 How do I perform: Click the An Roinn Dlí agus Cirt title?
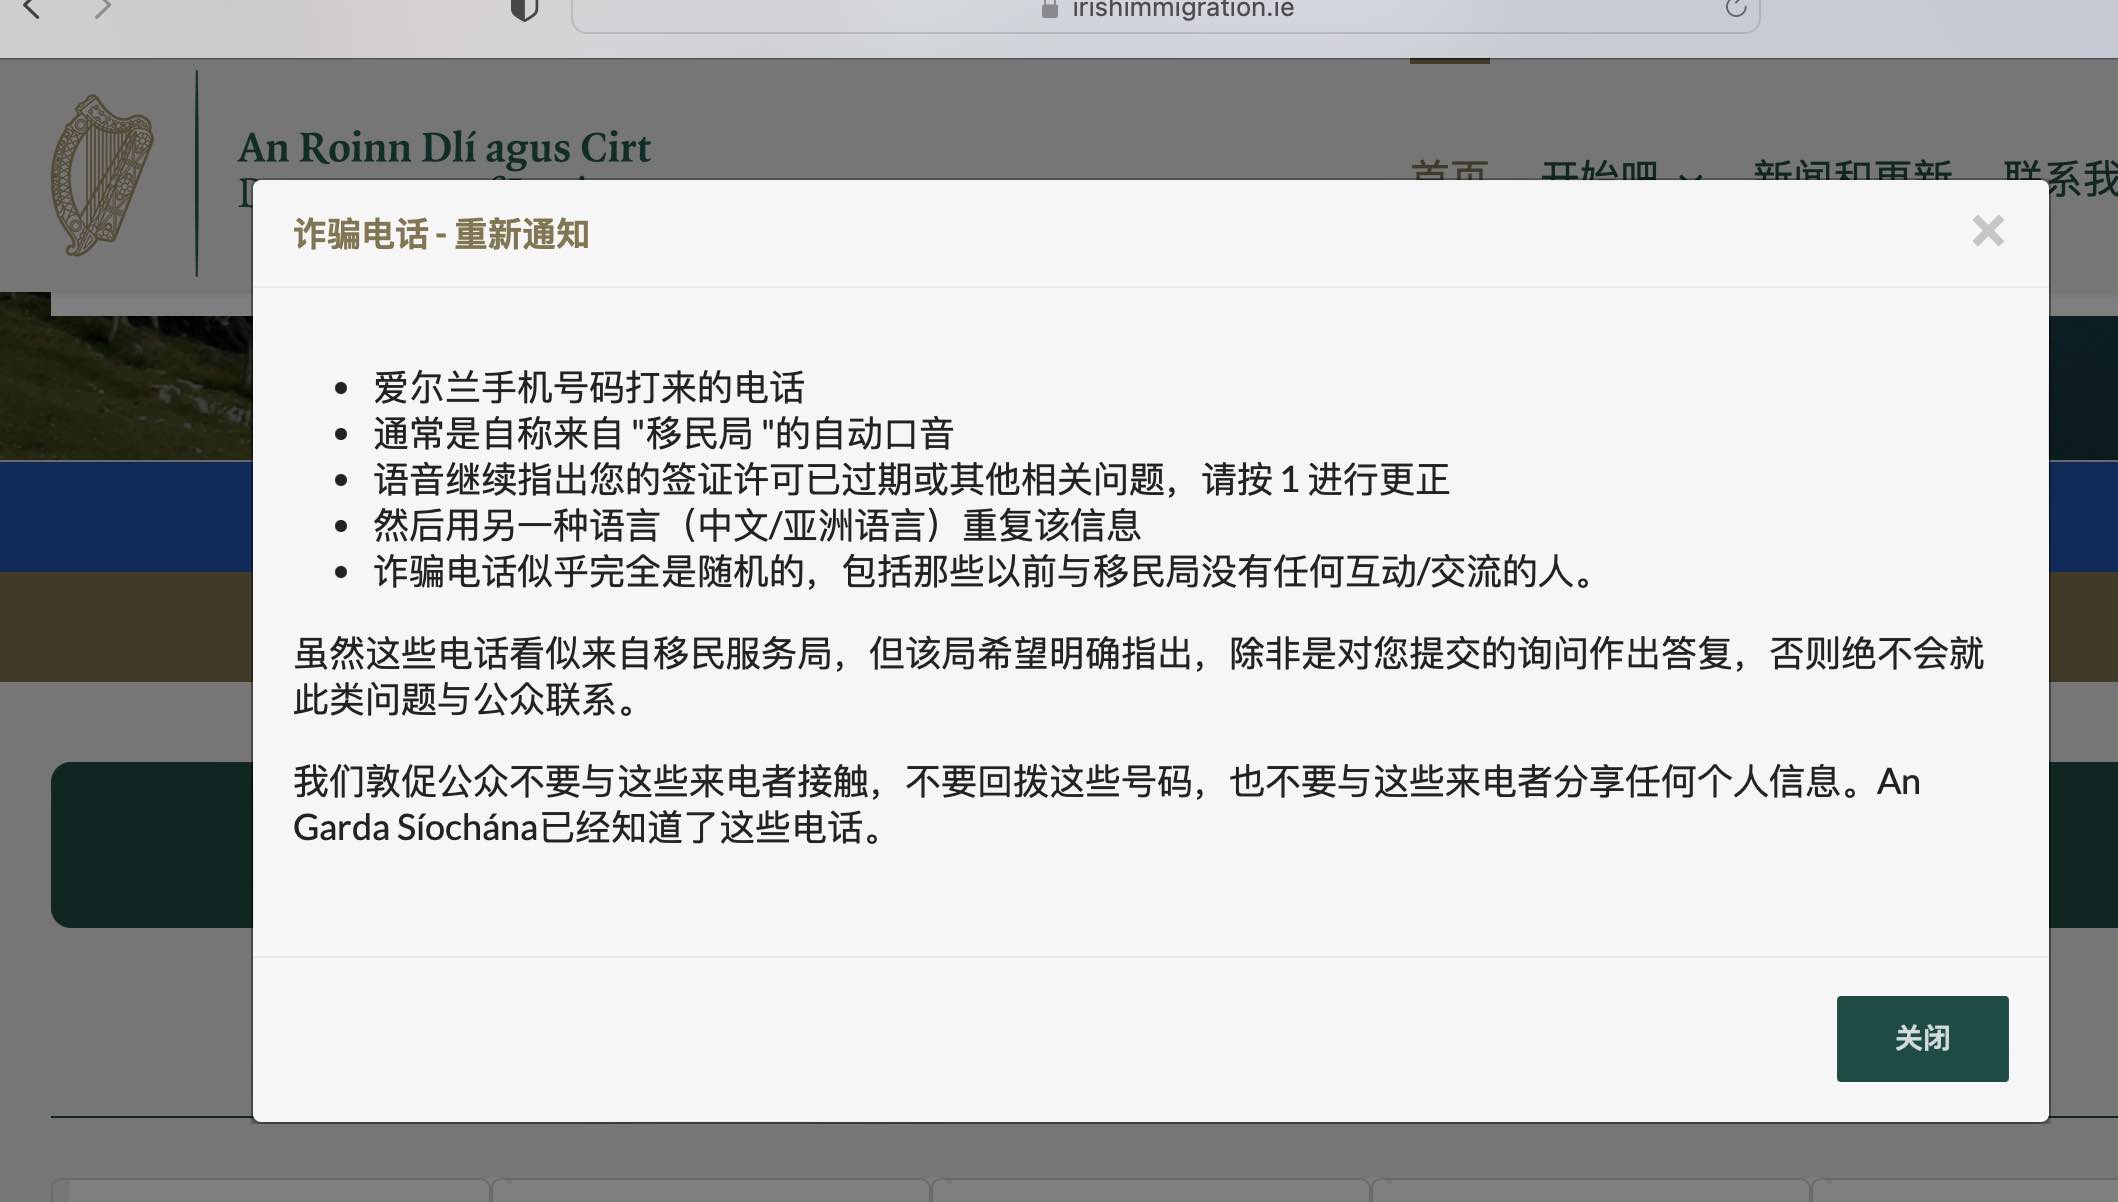click(x=444, y=146)
